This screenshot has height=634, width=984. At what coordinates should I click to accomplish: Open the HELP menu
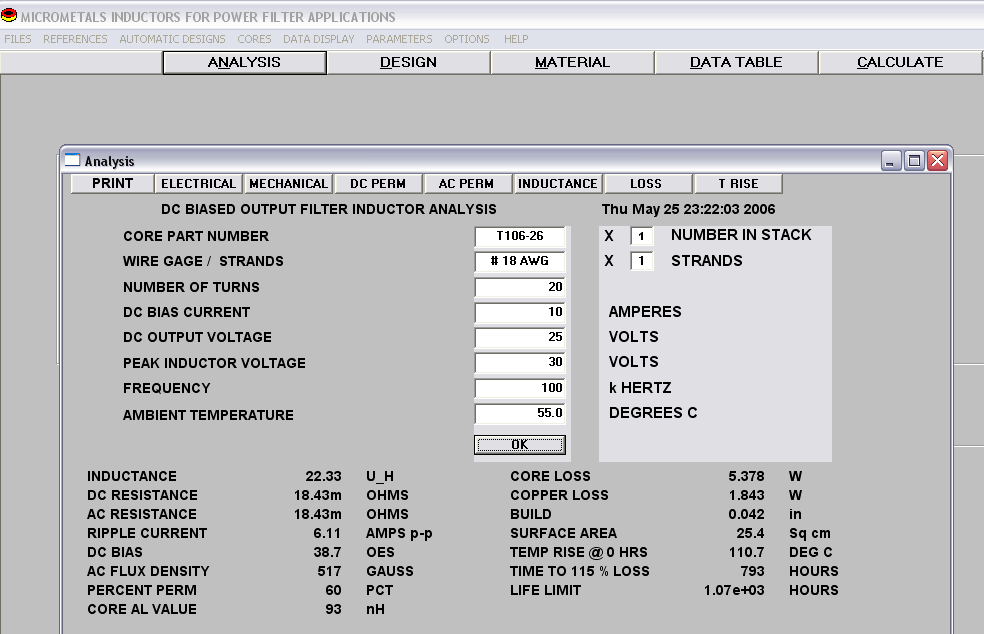coord(516,39)
